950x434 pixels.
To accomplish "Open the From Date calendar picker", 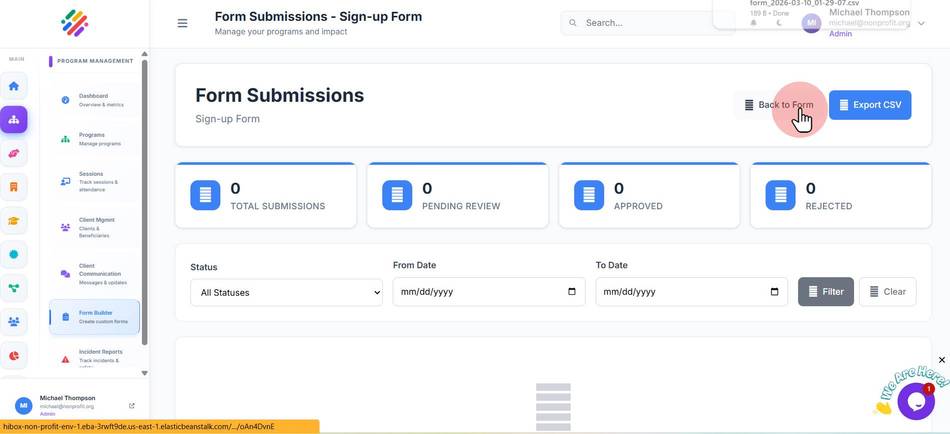I will (x=572, y=292).
